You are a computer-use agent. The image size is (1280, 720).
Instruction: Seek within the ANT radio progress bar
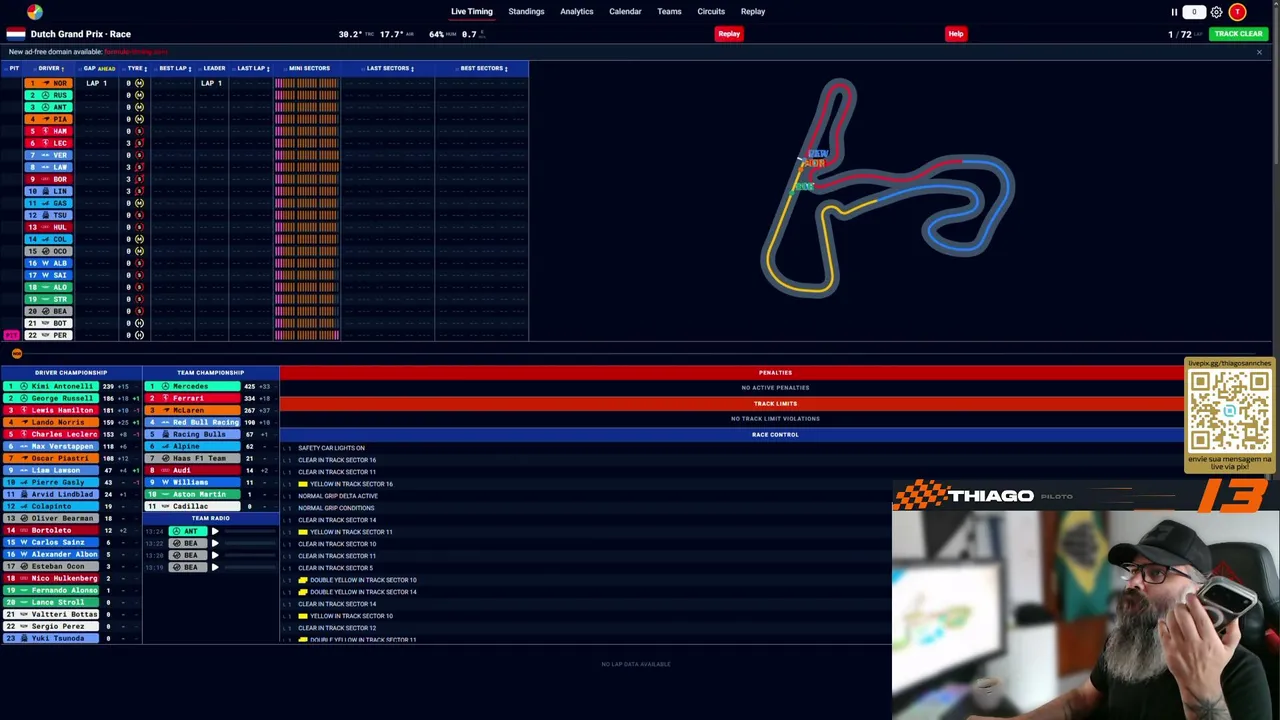(x=250, y=531)
